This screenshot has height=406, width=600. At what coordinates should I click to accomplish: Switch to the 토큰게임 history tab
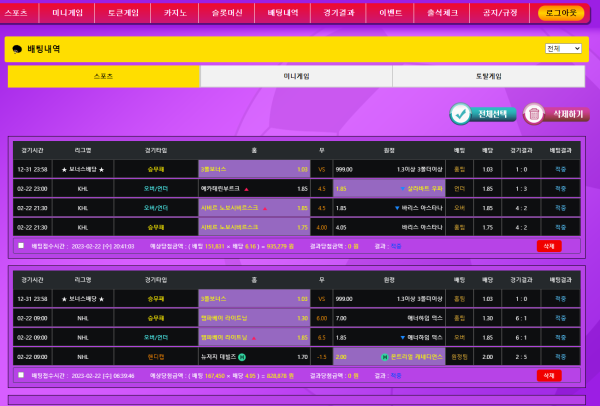coord(489,76)
